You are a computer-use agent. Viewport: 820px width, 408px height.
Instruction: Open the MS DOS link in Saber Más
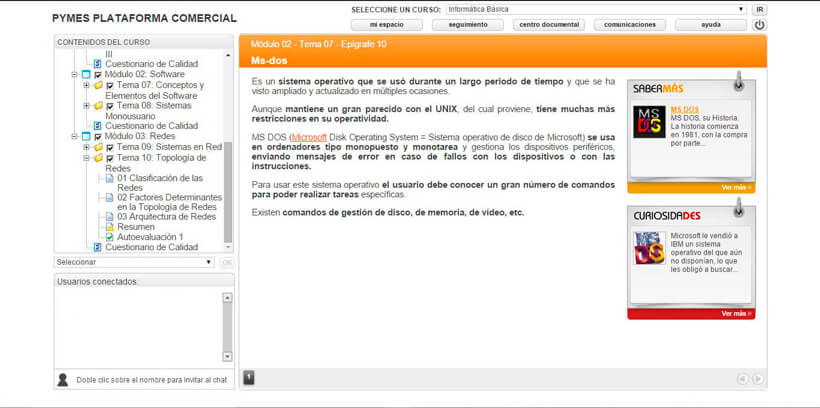pyautogui.click(x=685, y=110)
